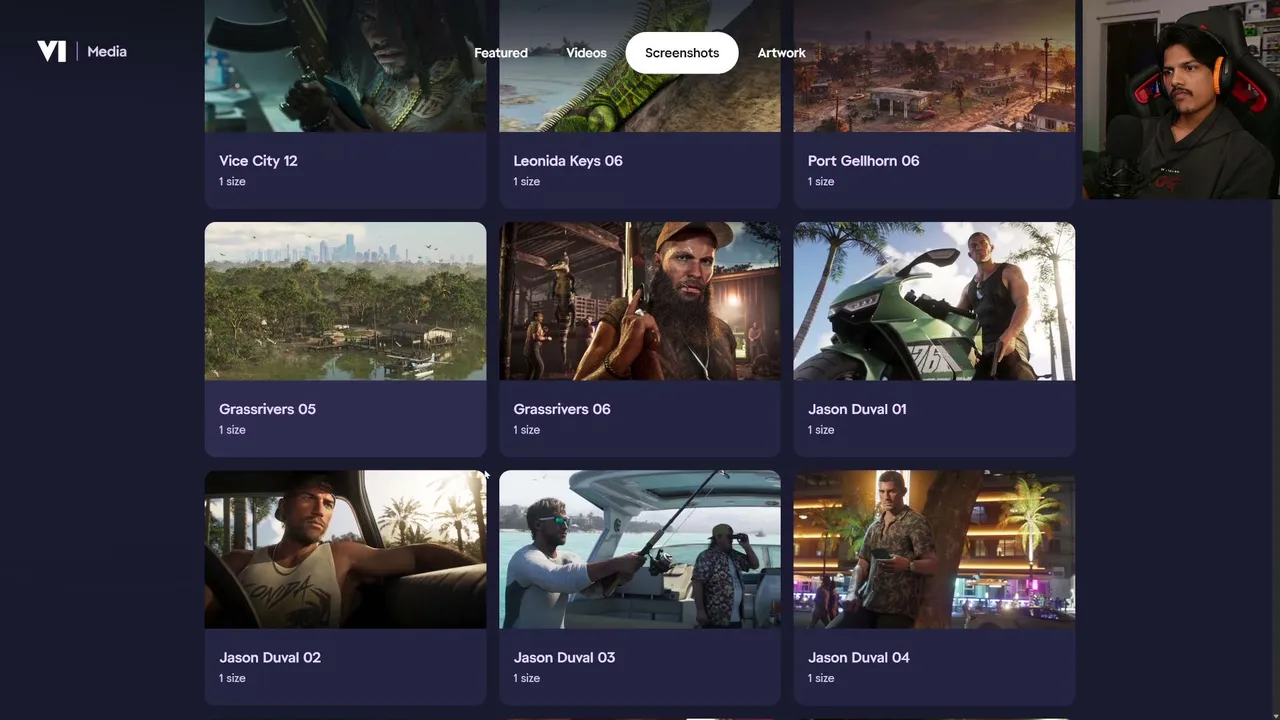Image resolution: width=1280 pixels, height=720 pixels.
Task: Switch to the Featured tab
Action: point(501,53)
